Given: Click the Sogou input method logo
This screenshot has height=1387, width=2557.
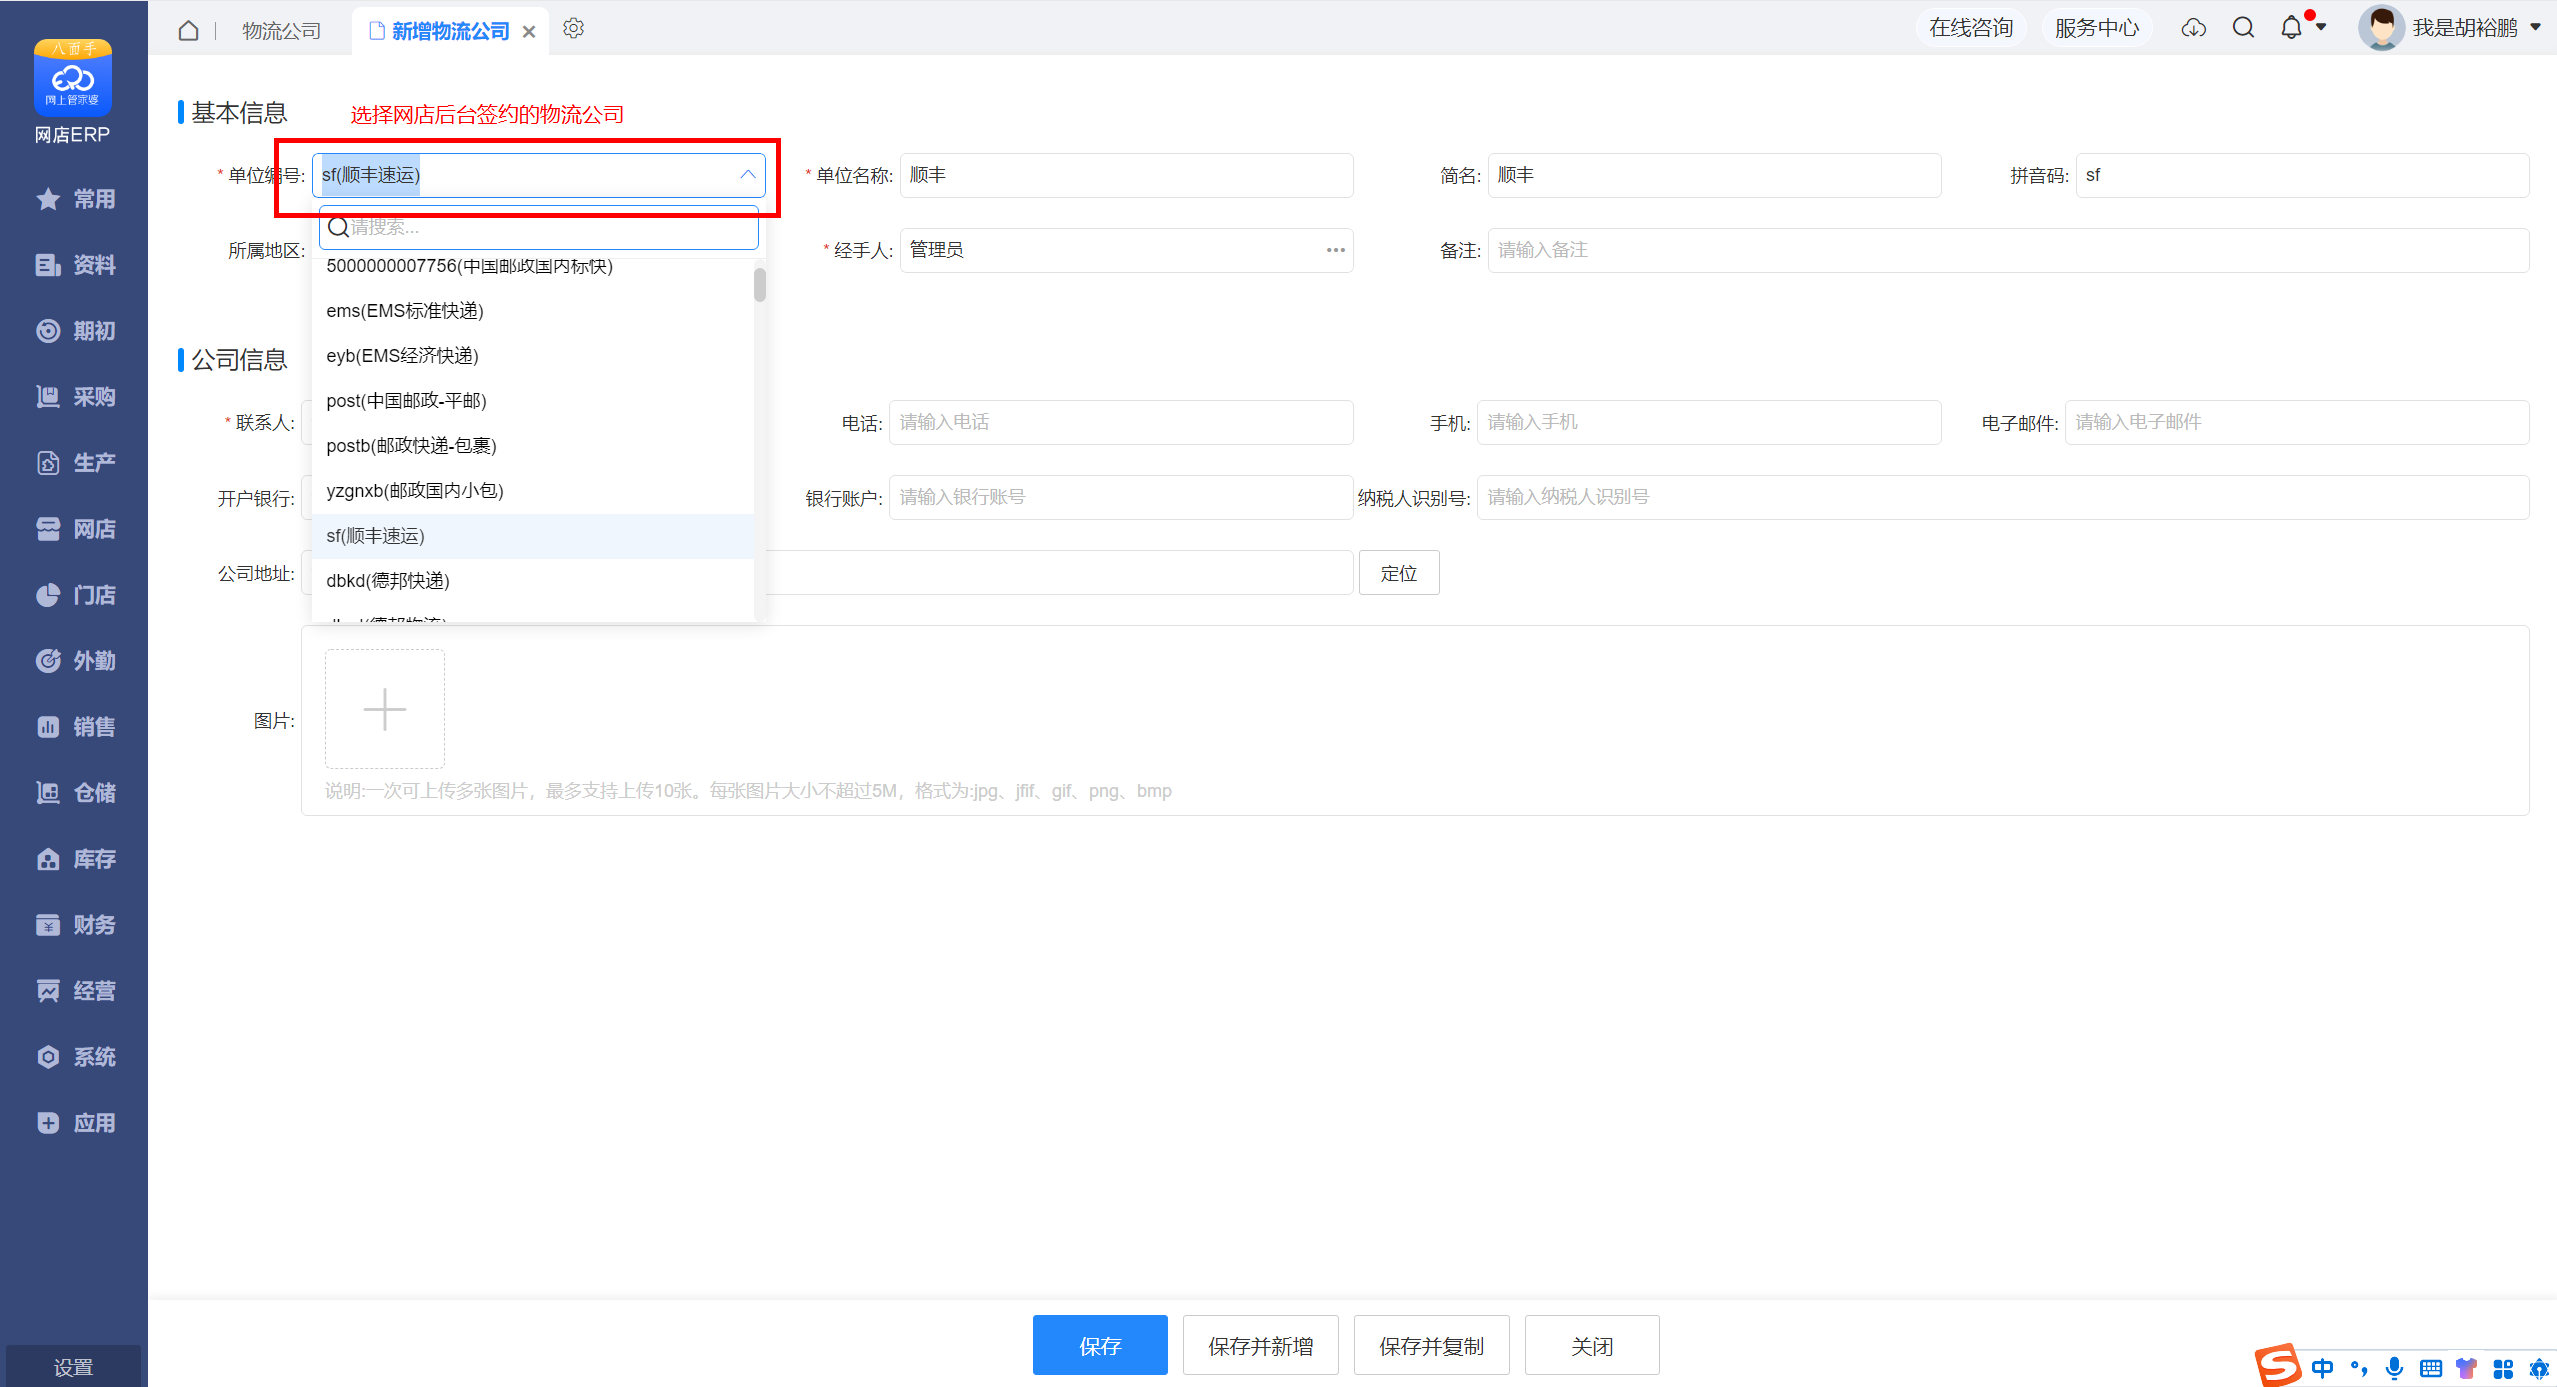Looking at the screenshot, I should pyautogui.click(x=2278, y=1365).
